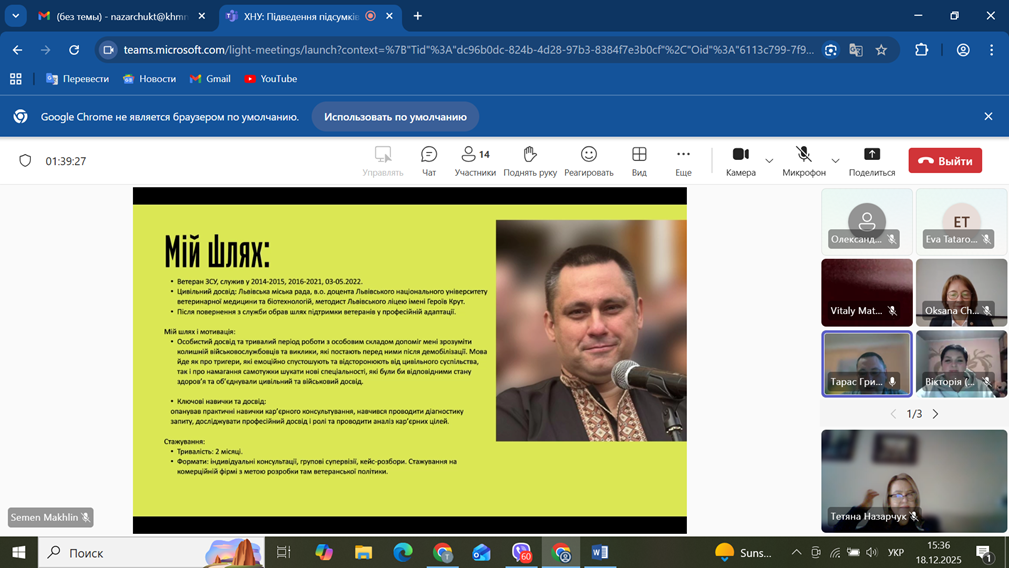This screenshot has height=568, width=1009.
Task: Open Word from the Windows taskbar
Action: pyautogui.click(x=600, y=552)
